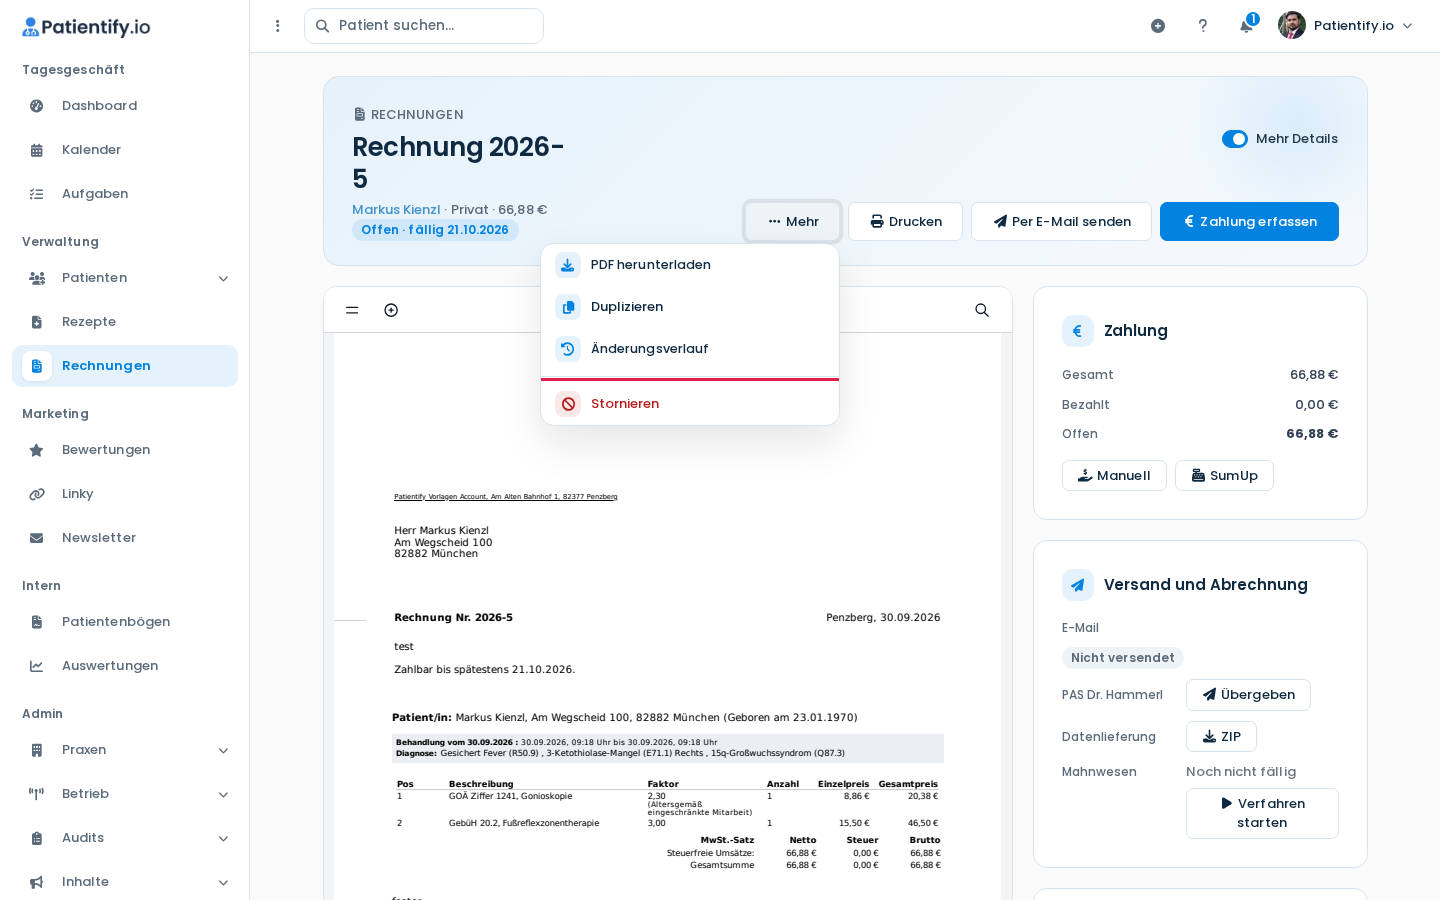Click the Patientenbögen document icon
The height and width of the screenshot is (900, 1440).
tap(37, 622)
